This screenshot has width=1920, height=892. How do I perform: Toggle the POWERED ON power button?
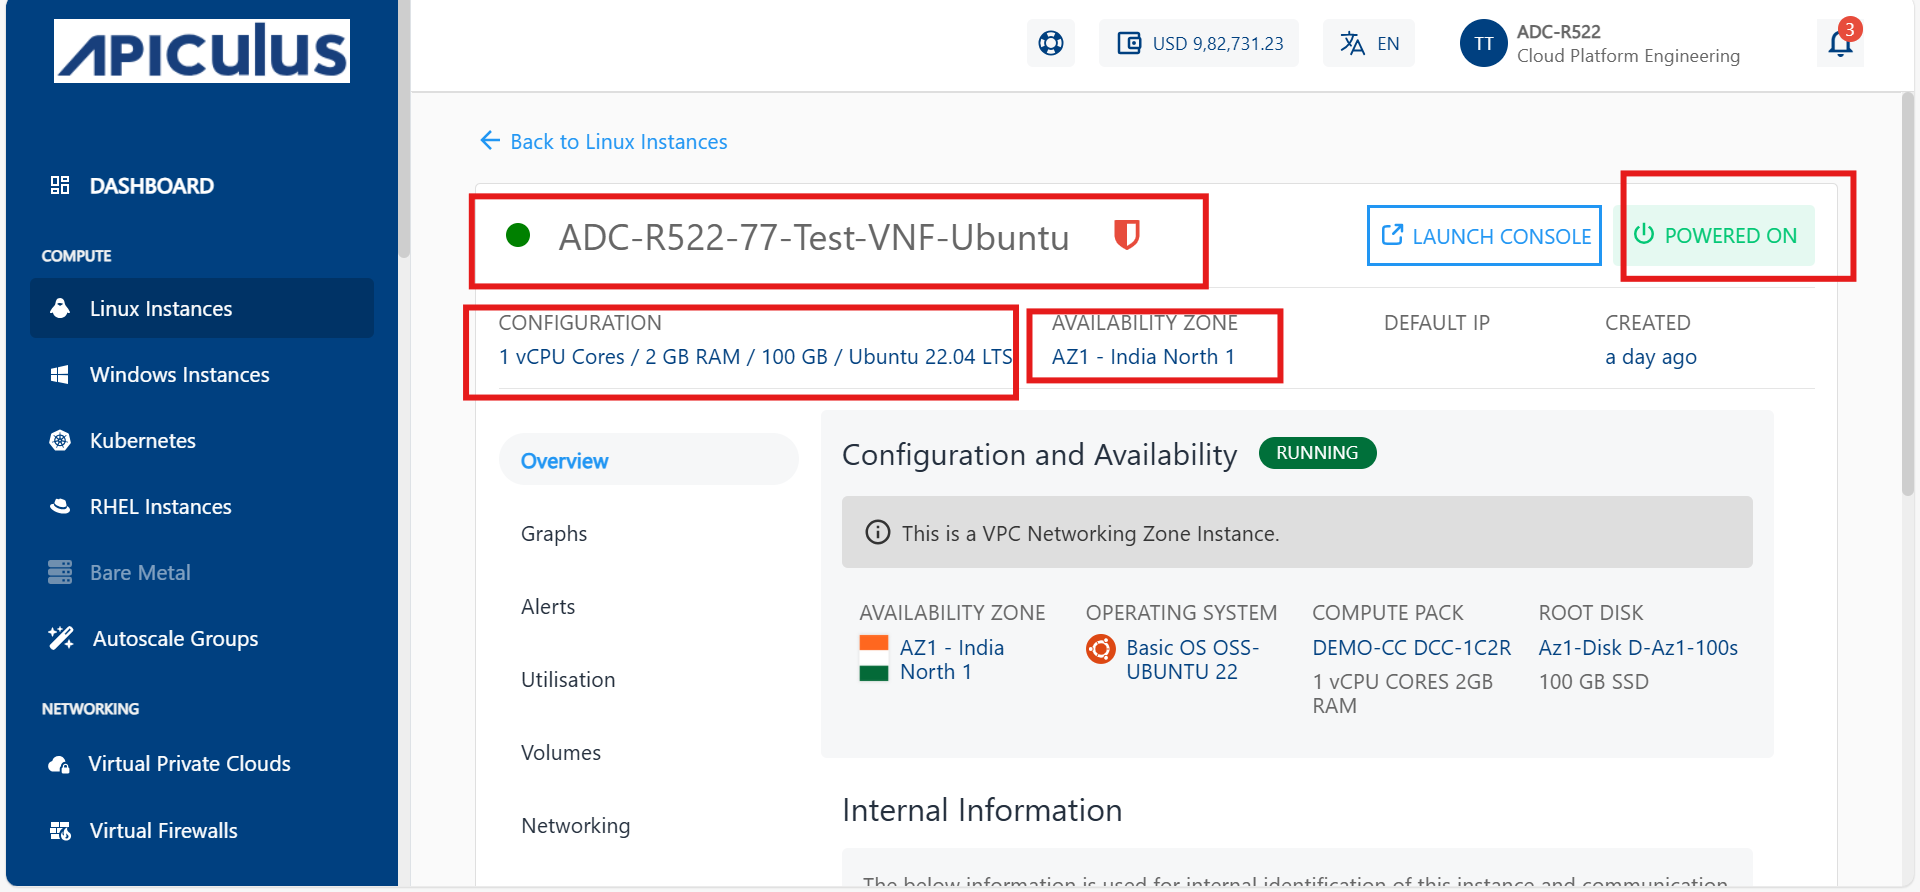tap(1715, 236)
